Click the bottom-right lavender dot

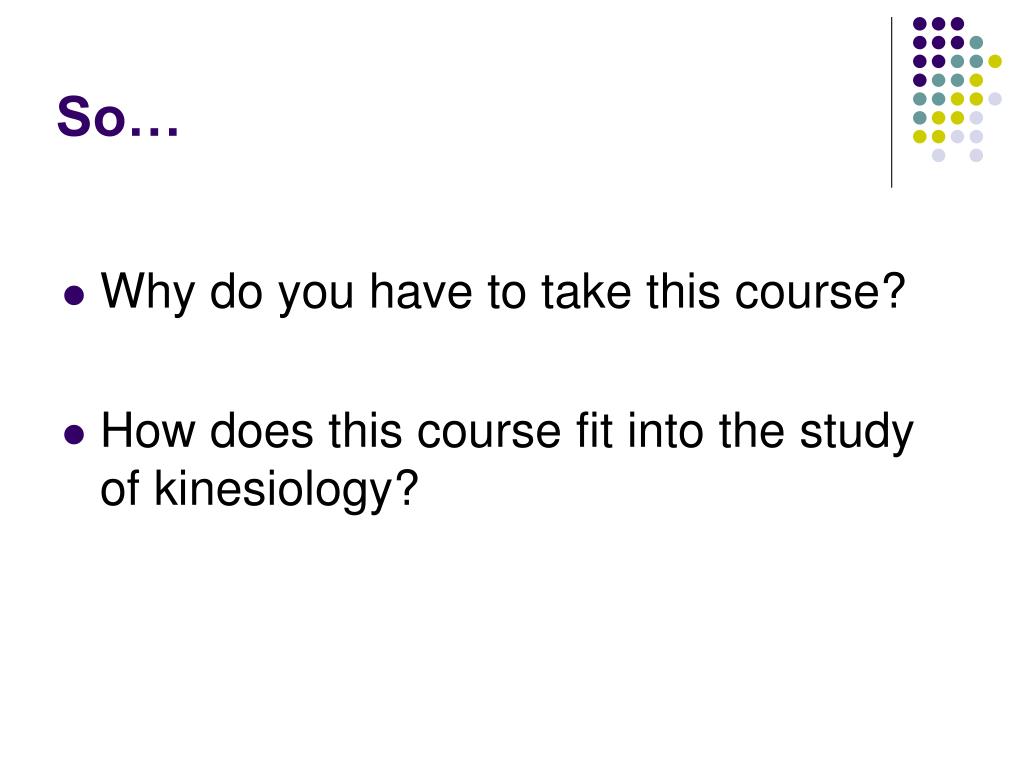[x=976, y=155]
